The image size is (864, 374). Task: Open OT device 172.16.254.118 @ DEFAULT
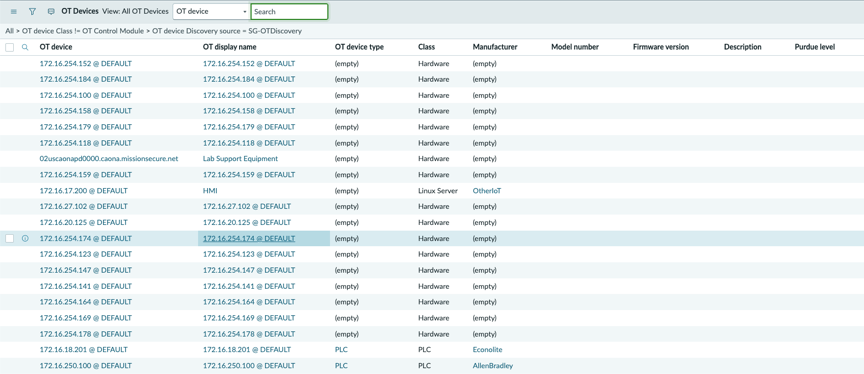(x=85, y=143)
